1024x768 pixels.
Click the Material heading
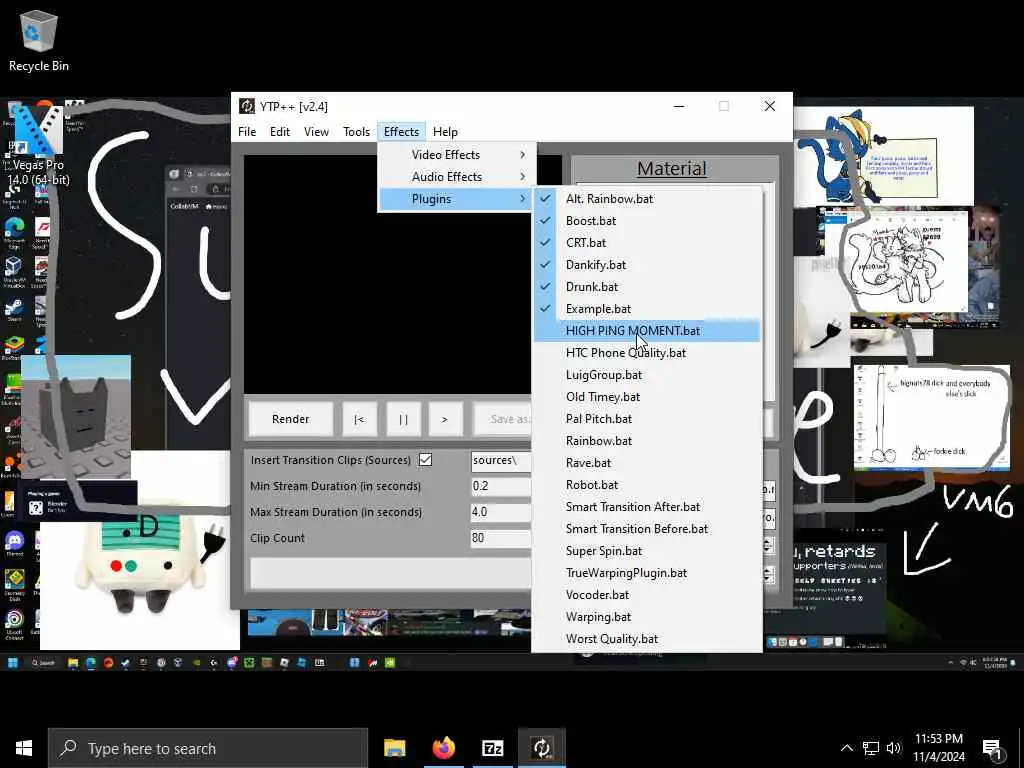pos(671,168)
